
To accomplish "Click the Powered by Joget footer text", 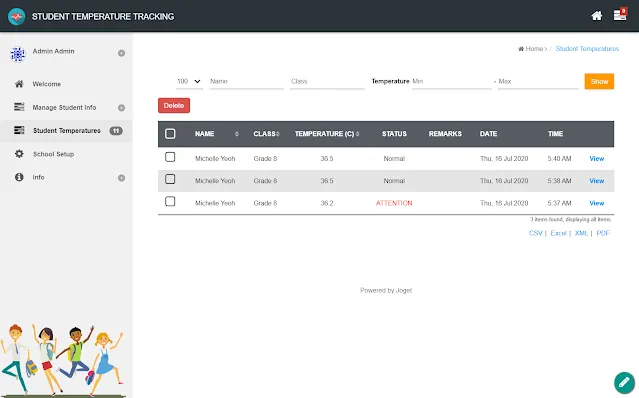I will [x=386, y=290].
